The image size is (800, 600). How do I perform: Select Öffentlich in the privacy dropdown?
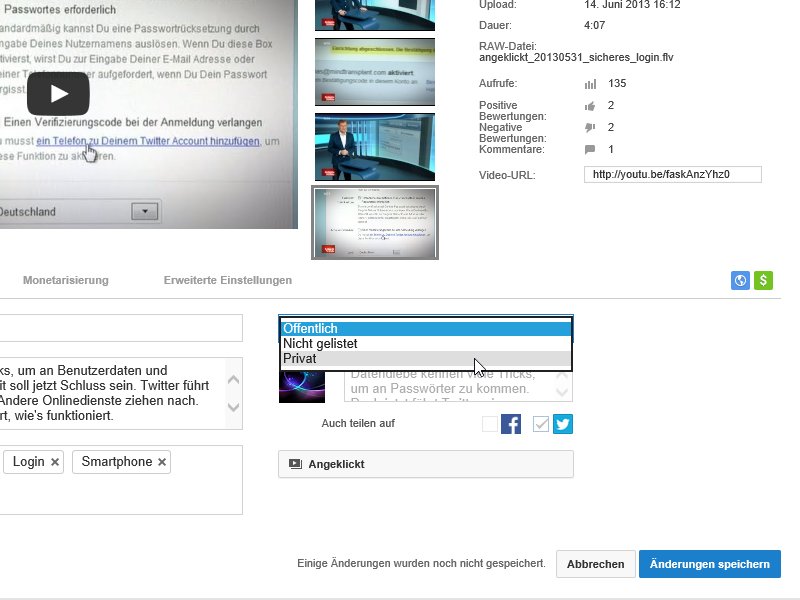click(x=426, y=328)
